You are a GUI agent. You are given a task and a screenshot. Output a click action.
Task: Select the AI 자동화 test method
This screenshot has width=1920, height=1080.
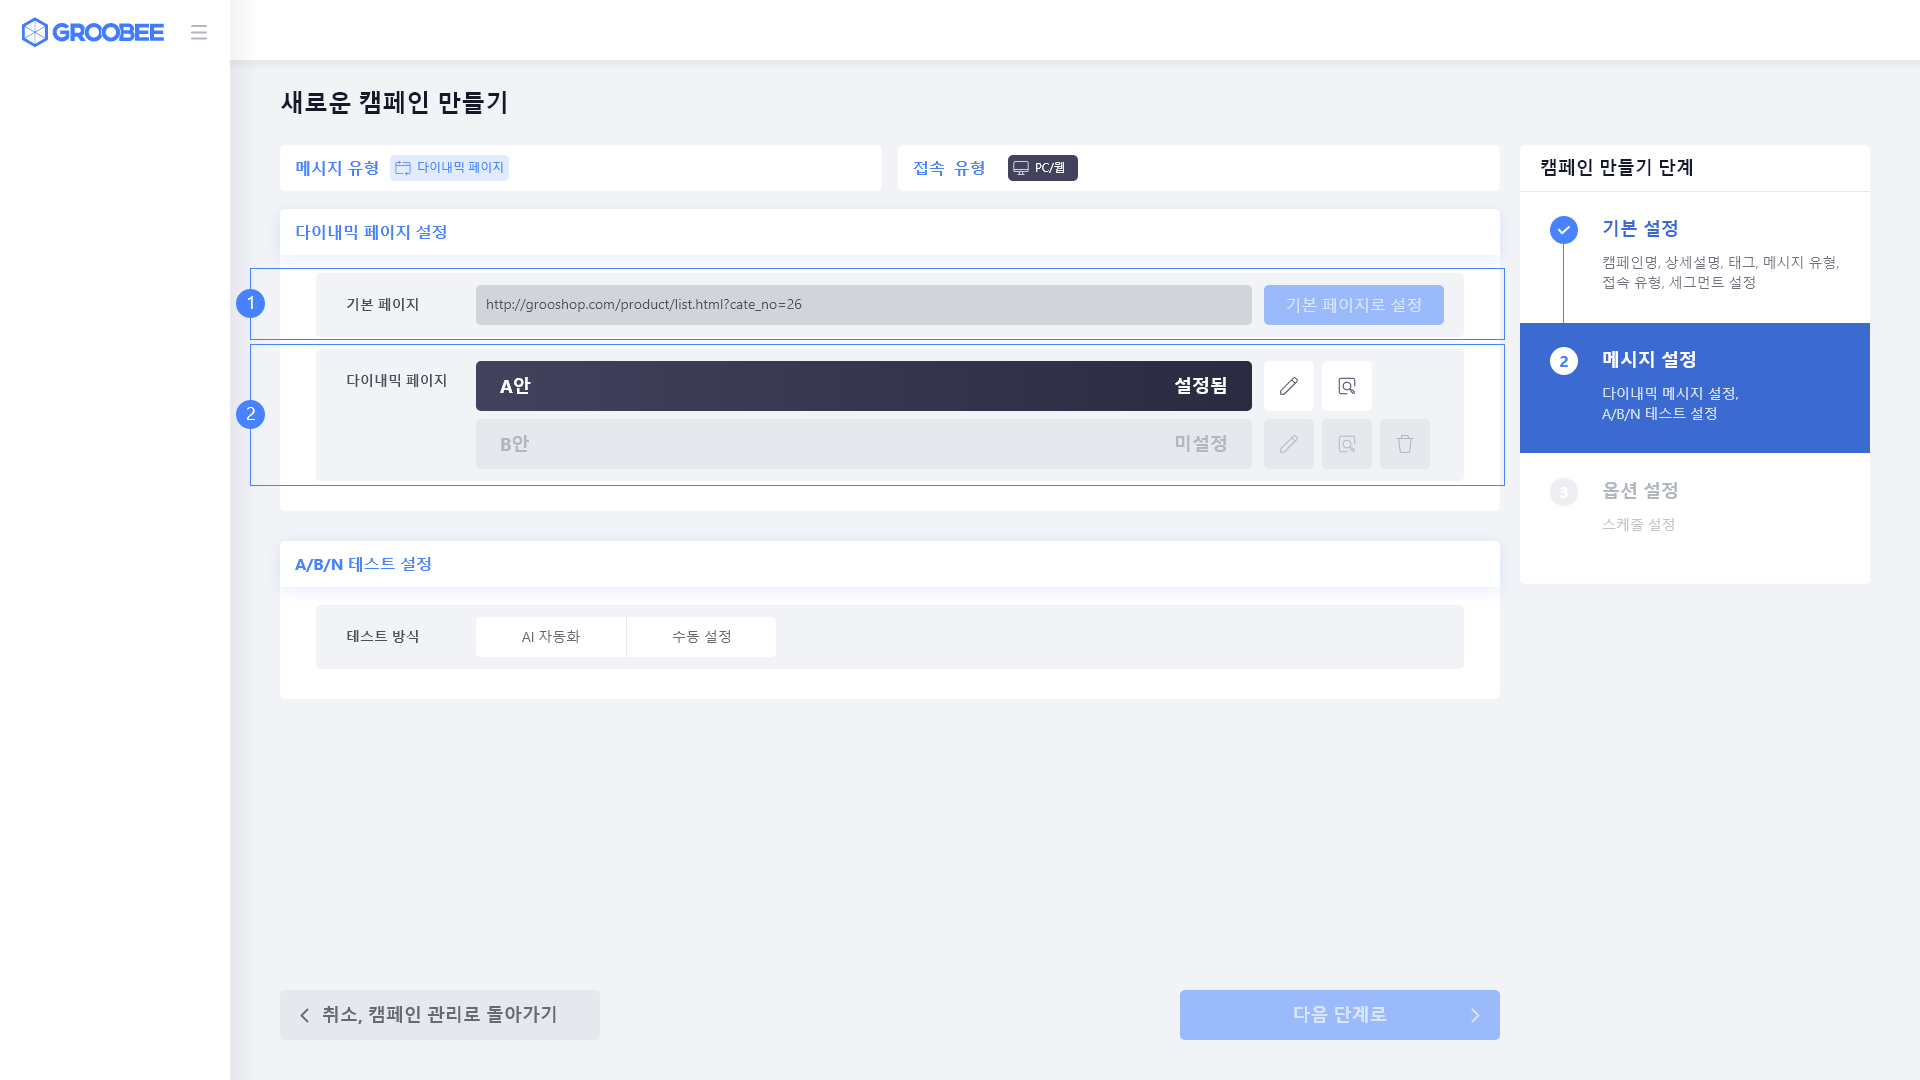click(x=550, y=637)
